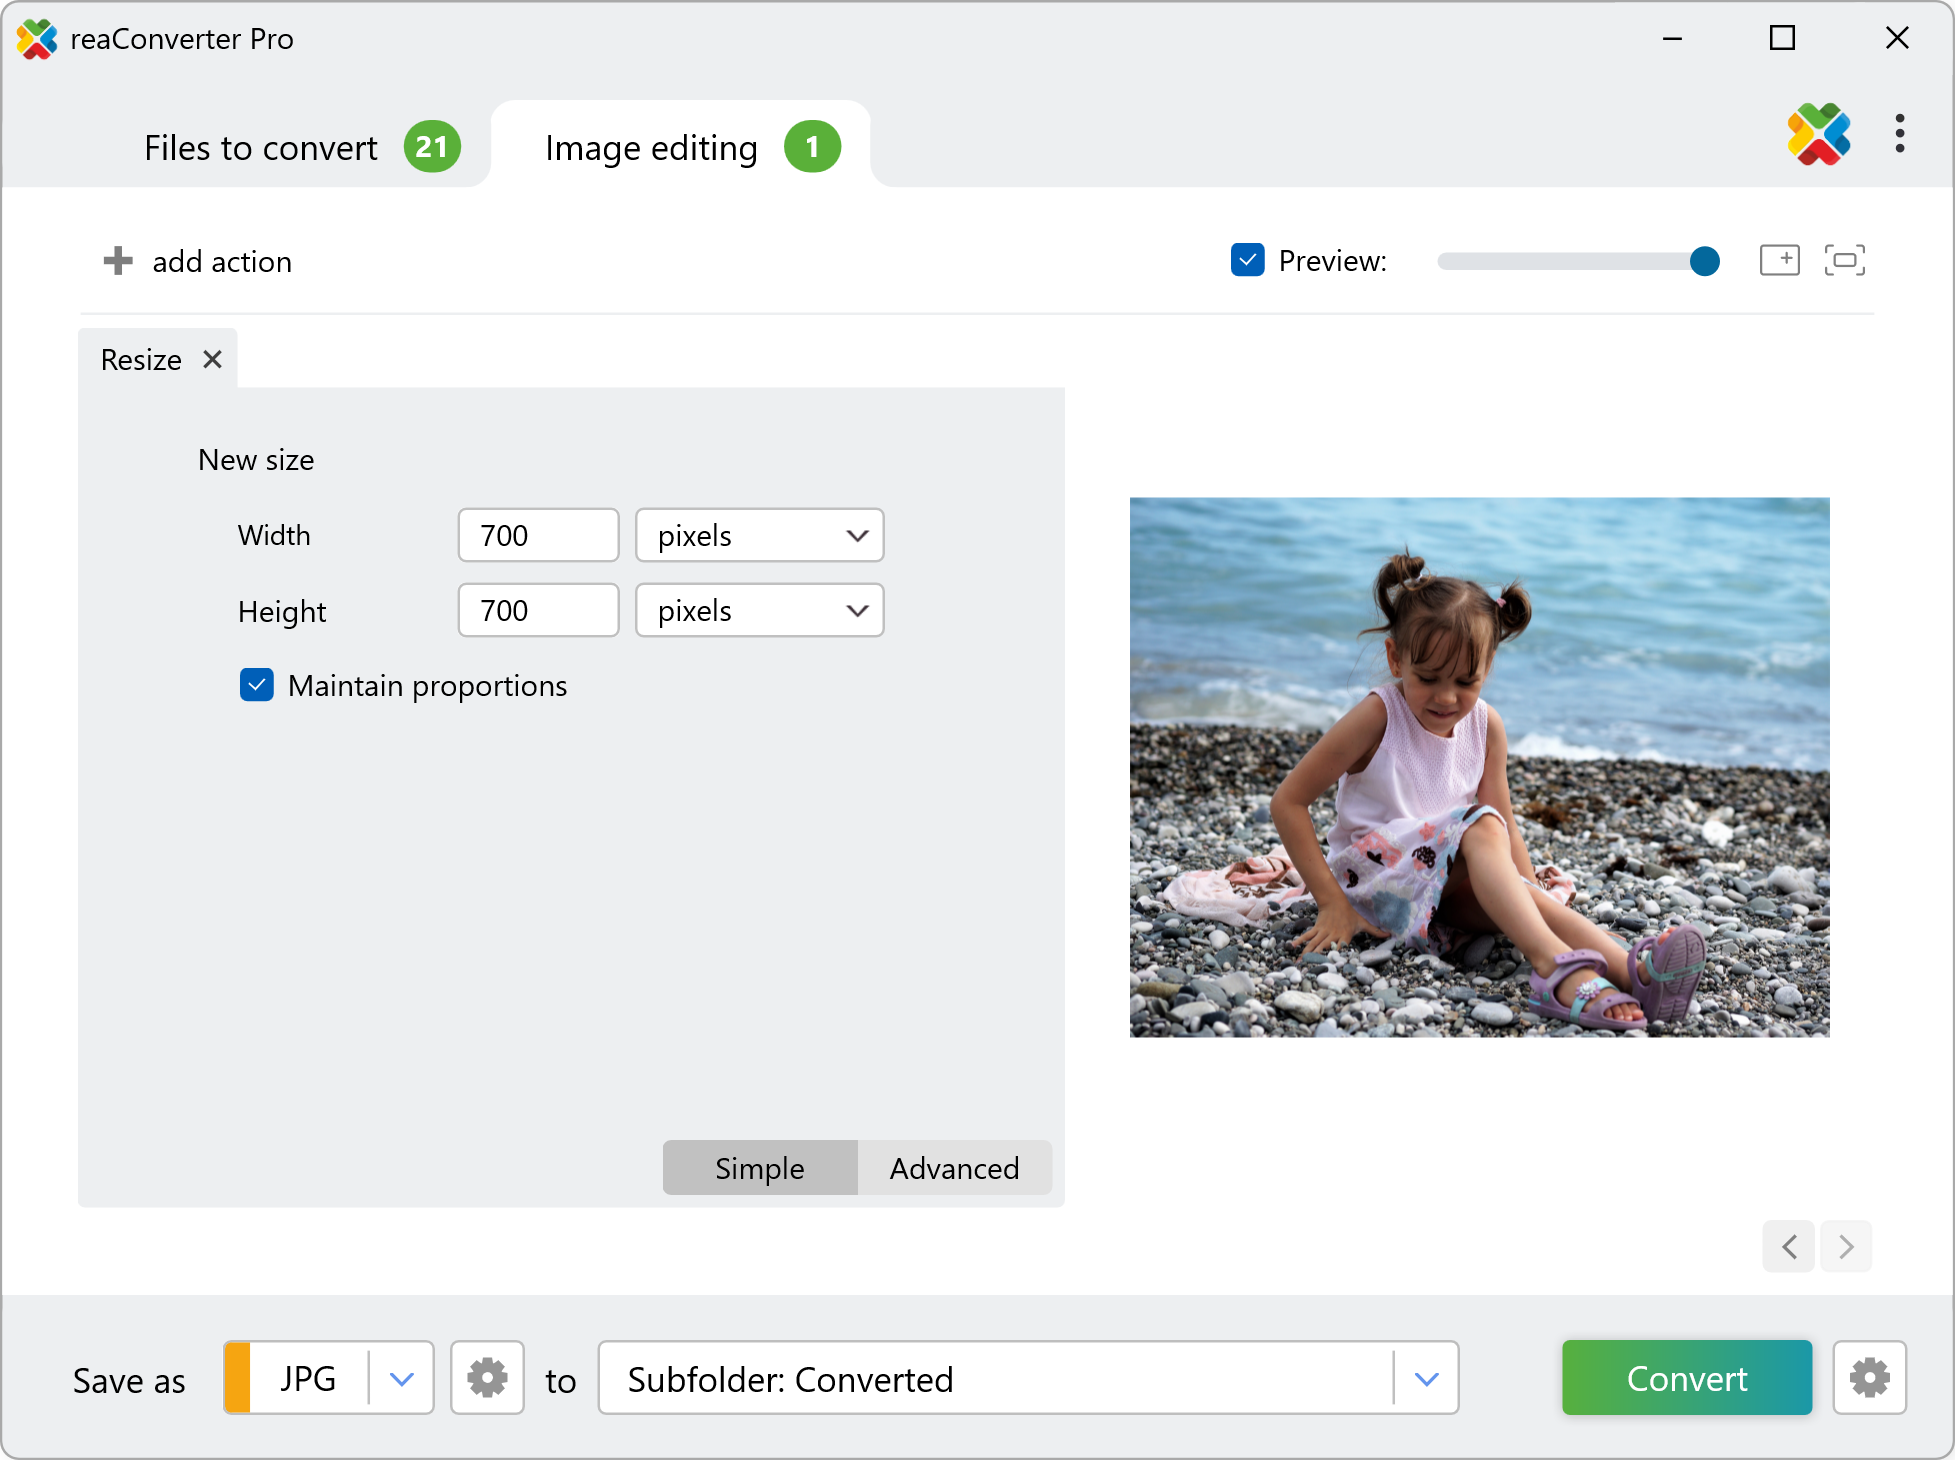Click the fit preview to screen icon
The height and width of the screenshot is (1460, 1955).
(x=1844, y=260)
